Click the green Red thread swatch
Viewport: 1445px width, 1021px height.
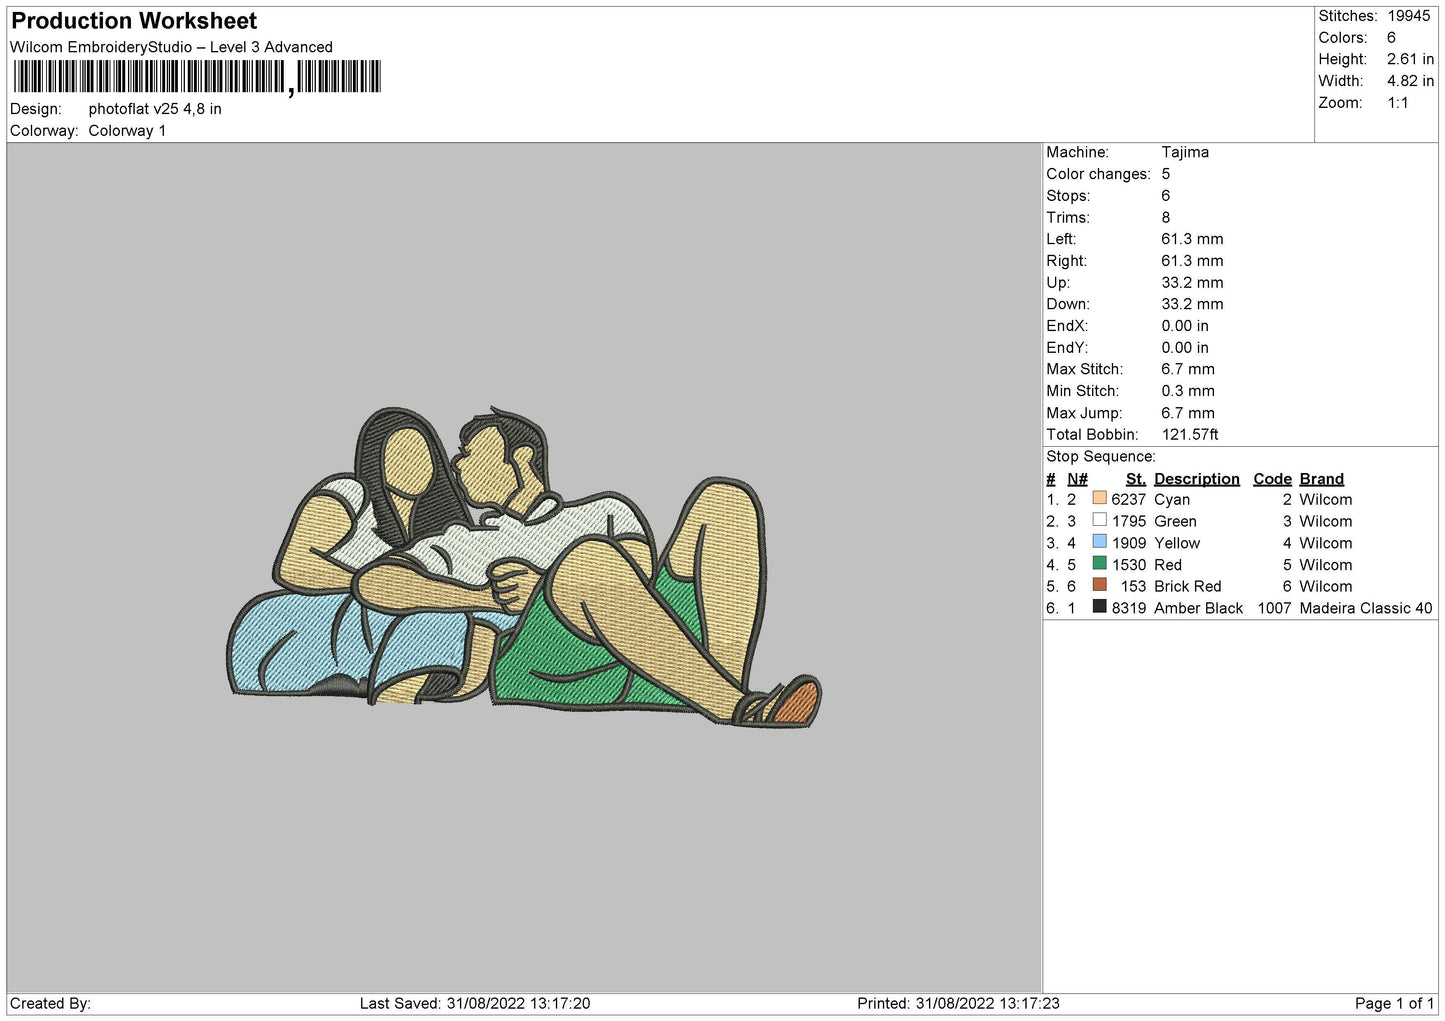(x=1100, y=563)
